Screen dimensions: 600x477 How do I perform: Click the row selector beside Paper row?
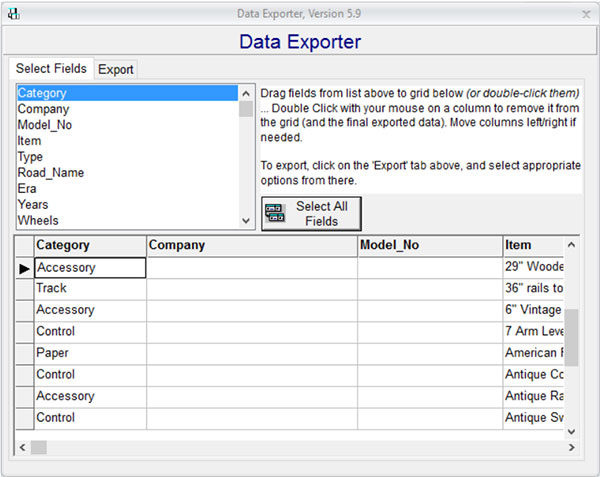coord(25,354)
